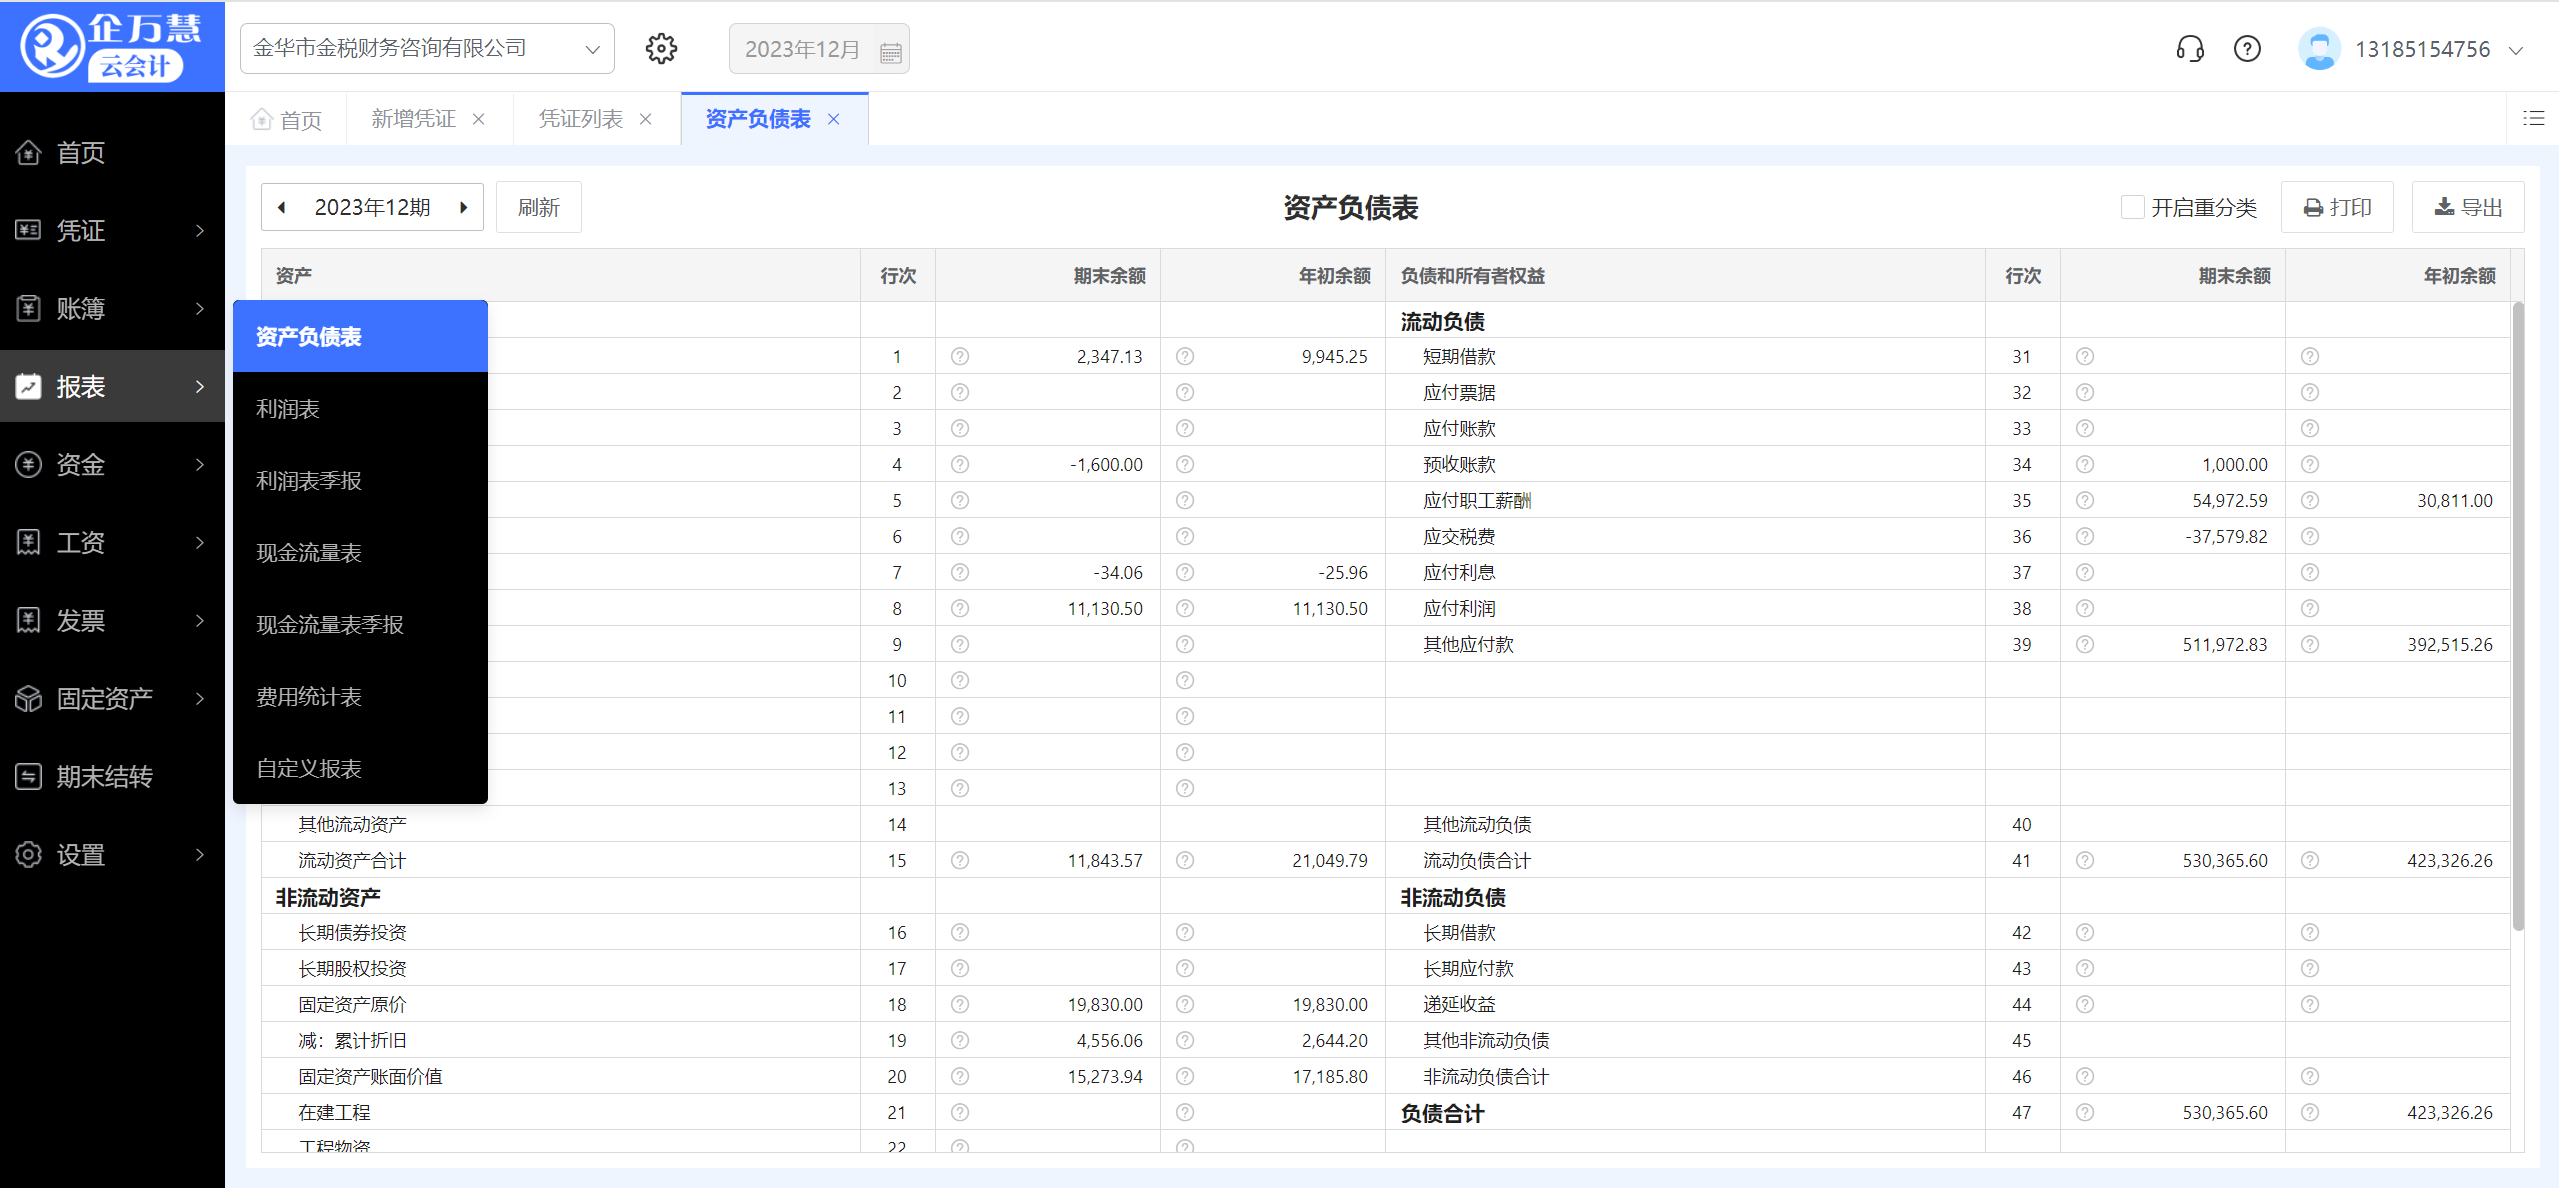
Task: Switch to the 凭证列表 tab
Action: point(581,118)
